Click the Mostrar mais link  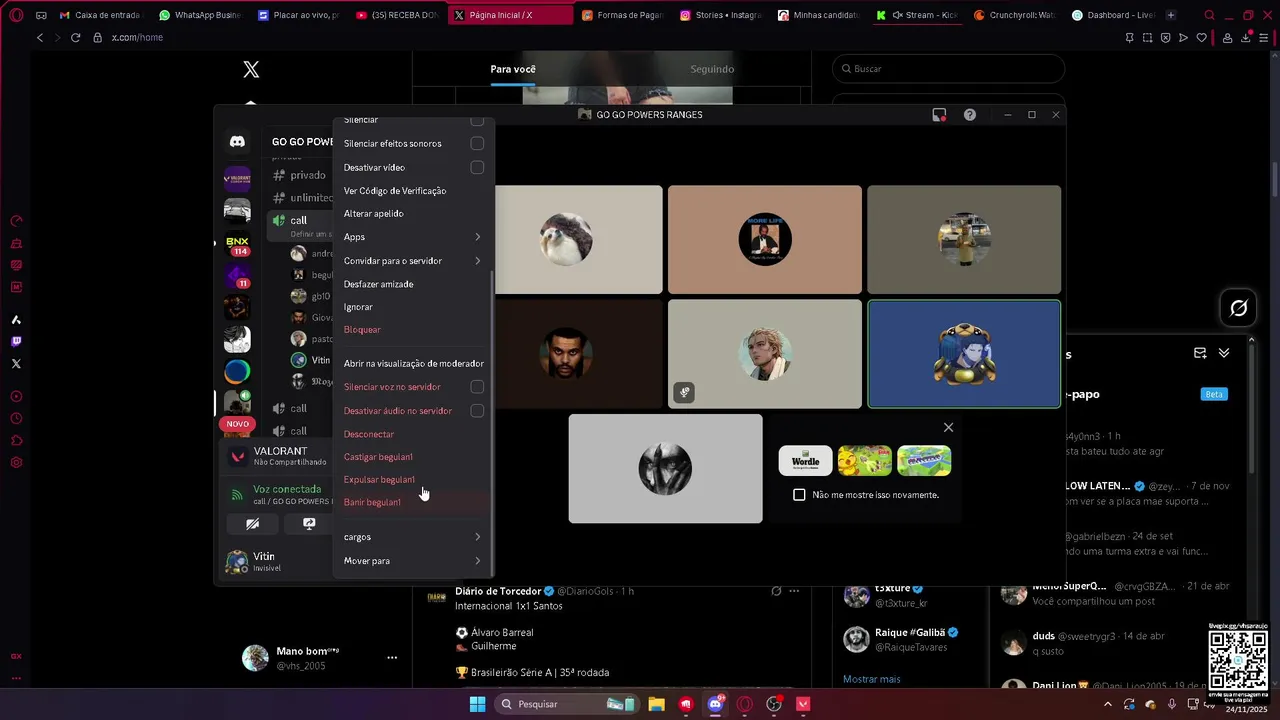click(x=871, y=679)
